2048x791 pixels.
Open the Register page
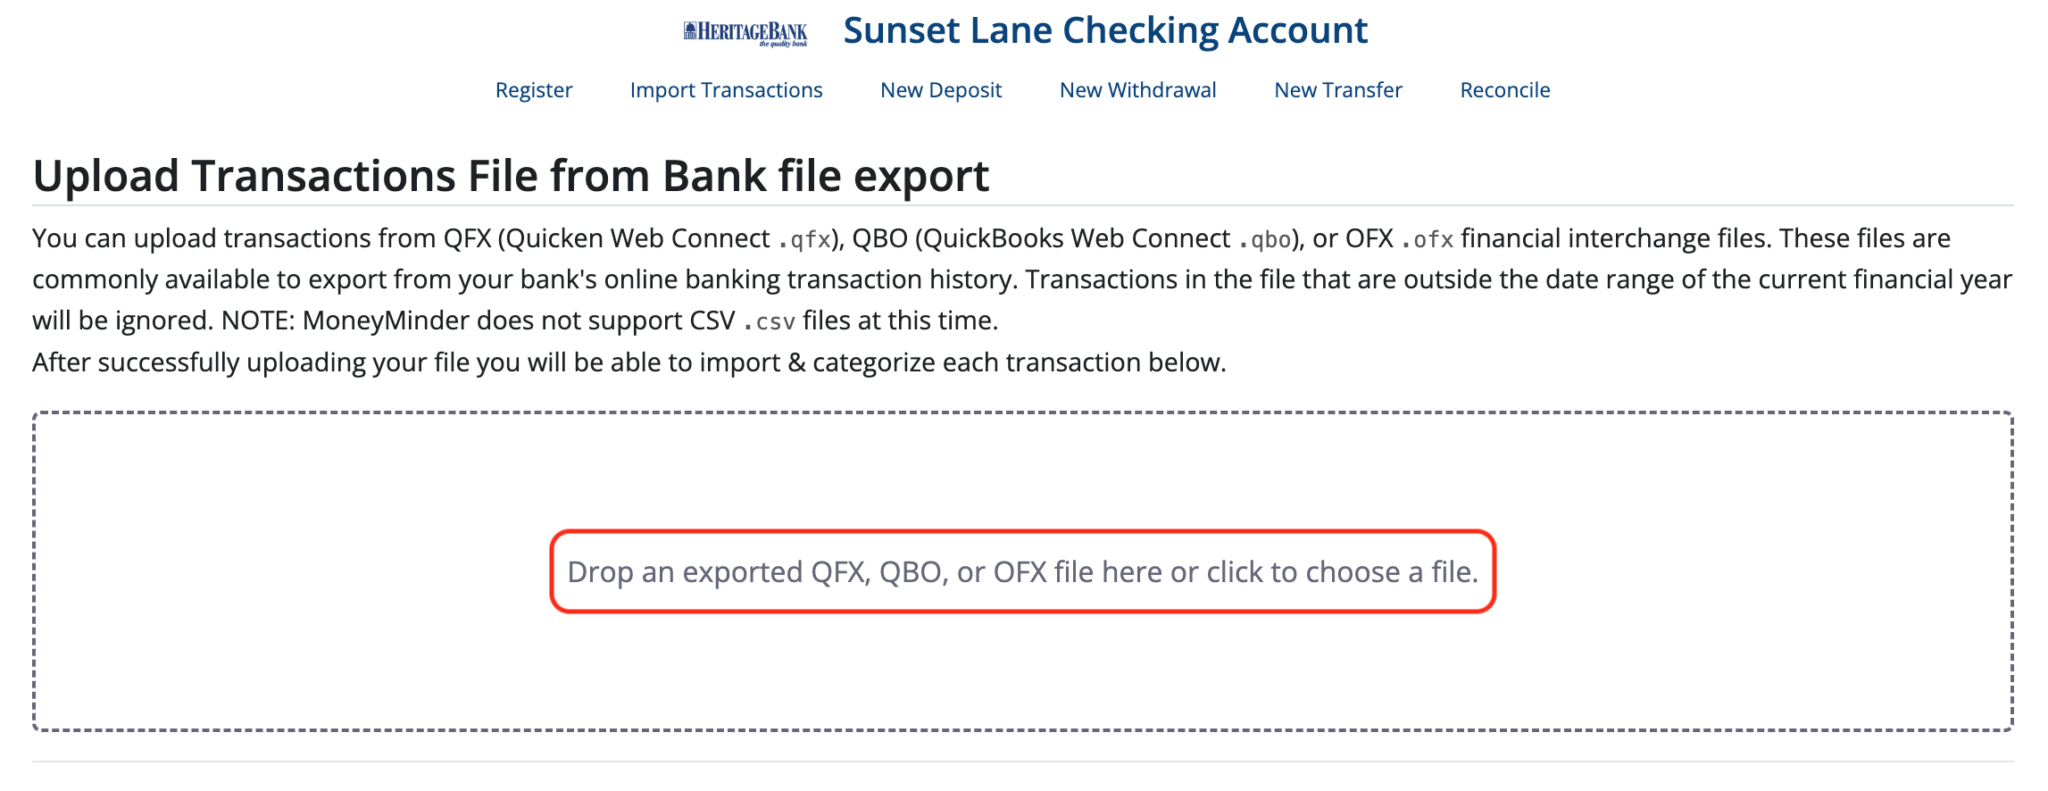pos(533,90)
